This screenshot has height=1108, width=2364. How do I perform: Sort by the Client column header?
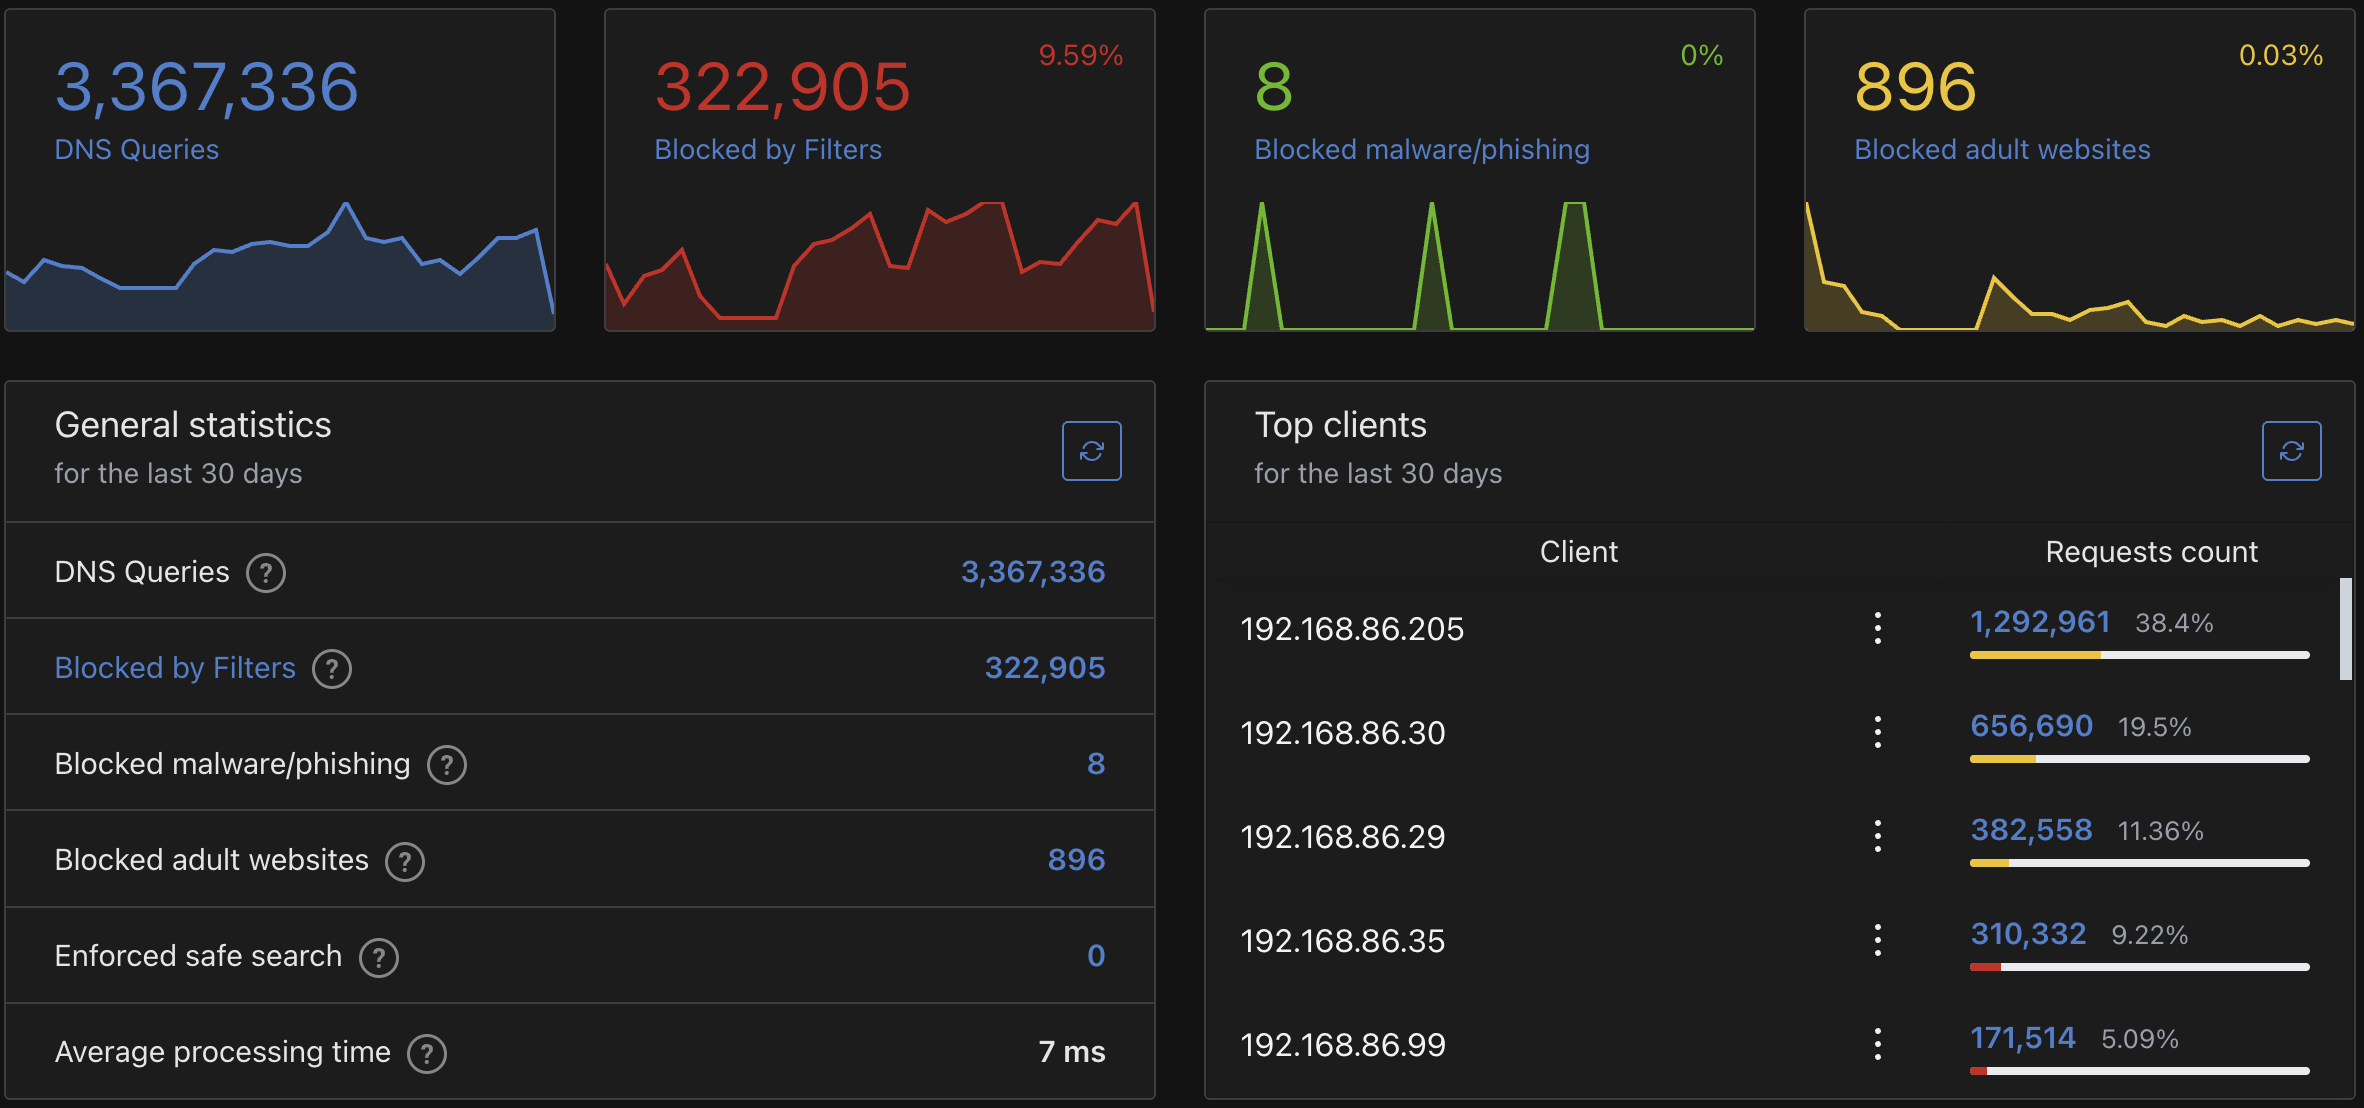tap(1578, 551)
